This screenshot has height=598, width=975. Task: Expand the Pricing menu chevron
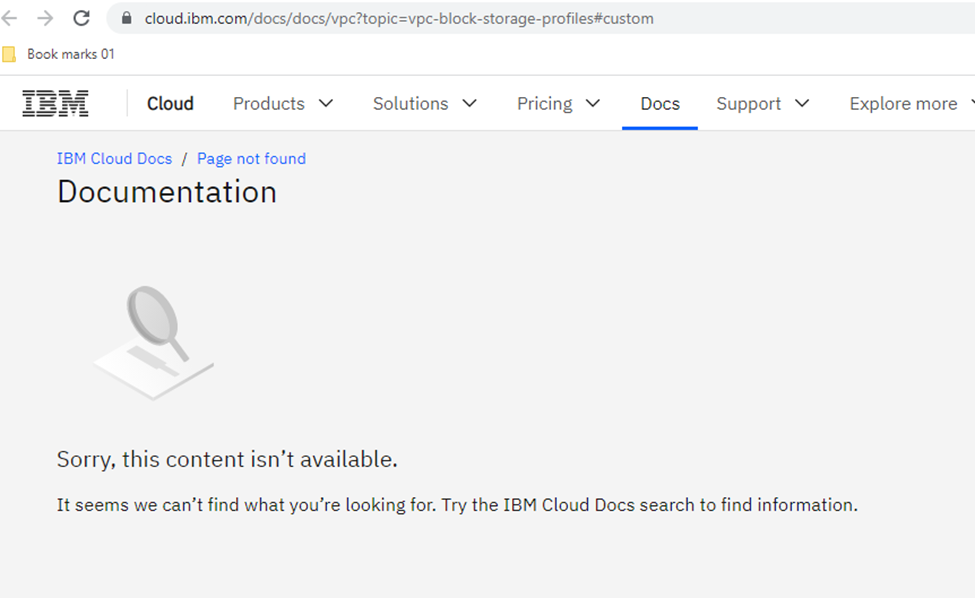click(593, 103)
